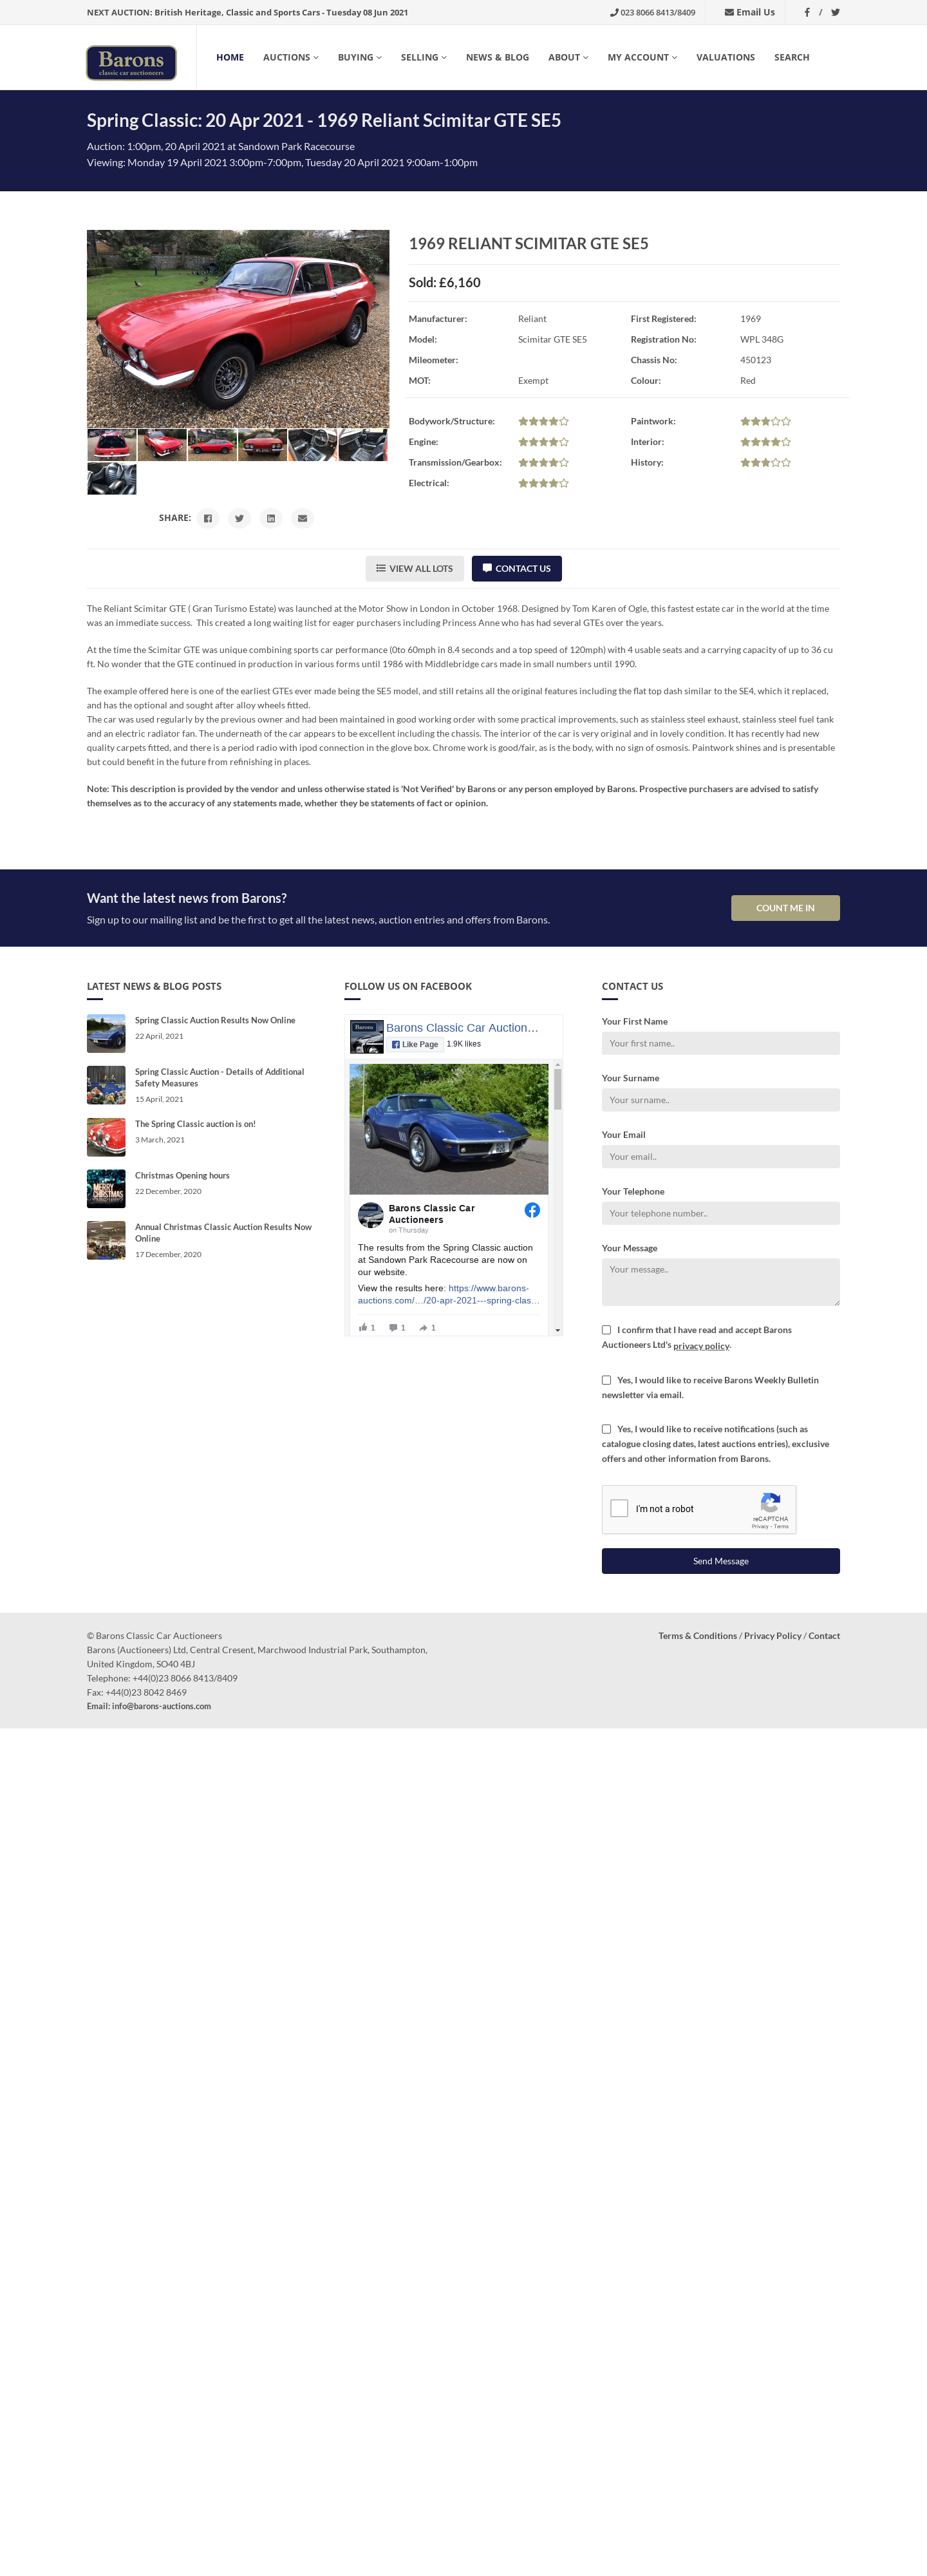Check the I'm not a robot box
927x2576 pixels.
click(619, 1508)
